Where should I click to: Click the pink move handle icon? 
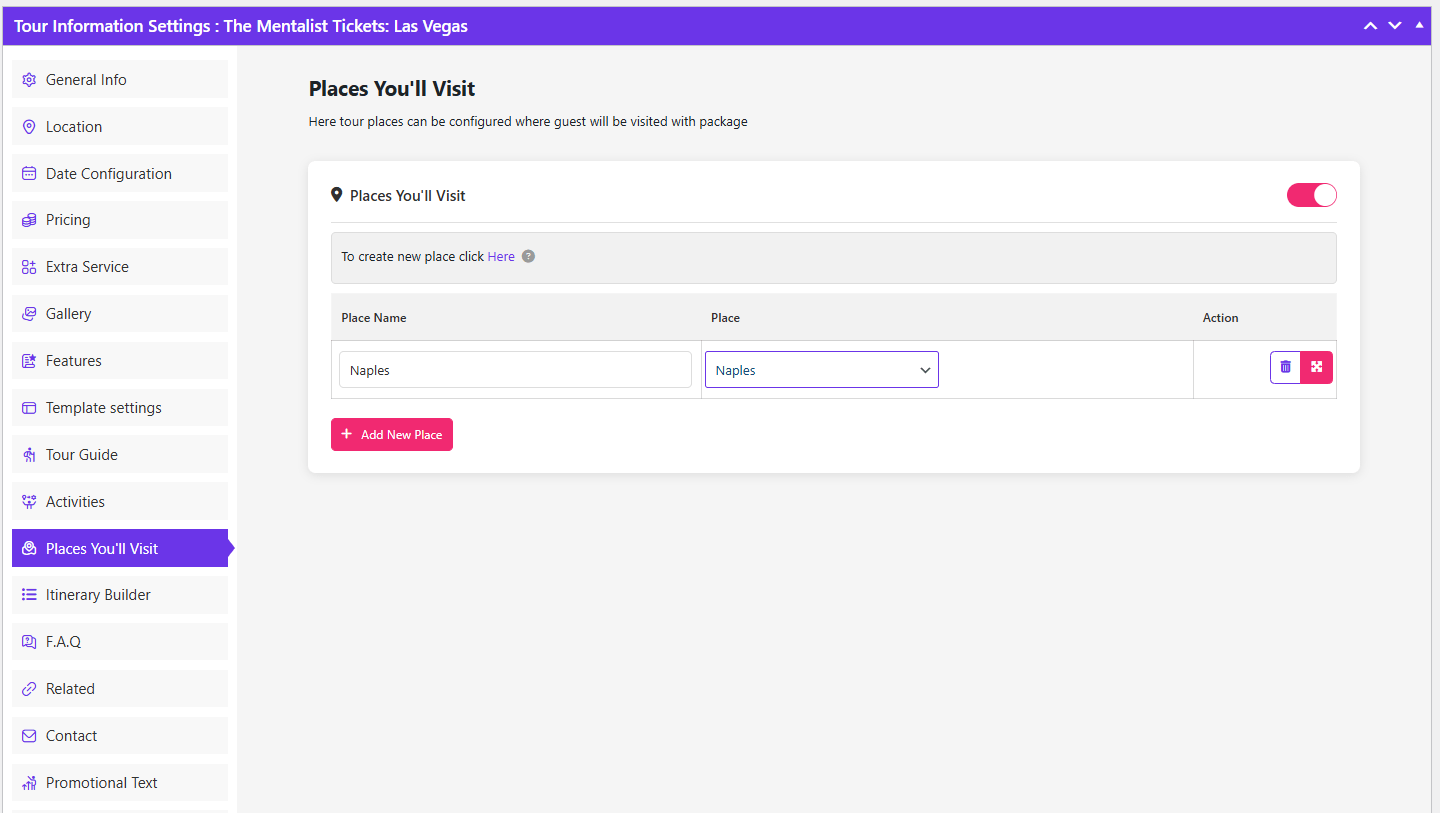1316,367
